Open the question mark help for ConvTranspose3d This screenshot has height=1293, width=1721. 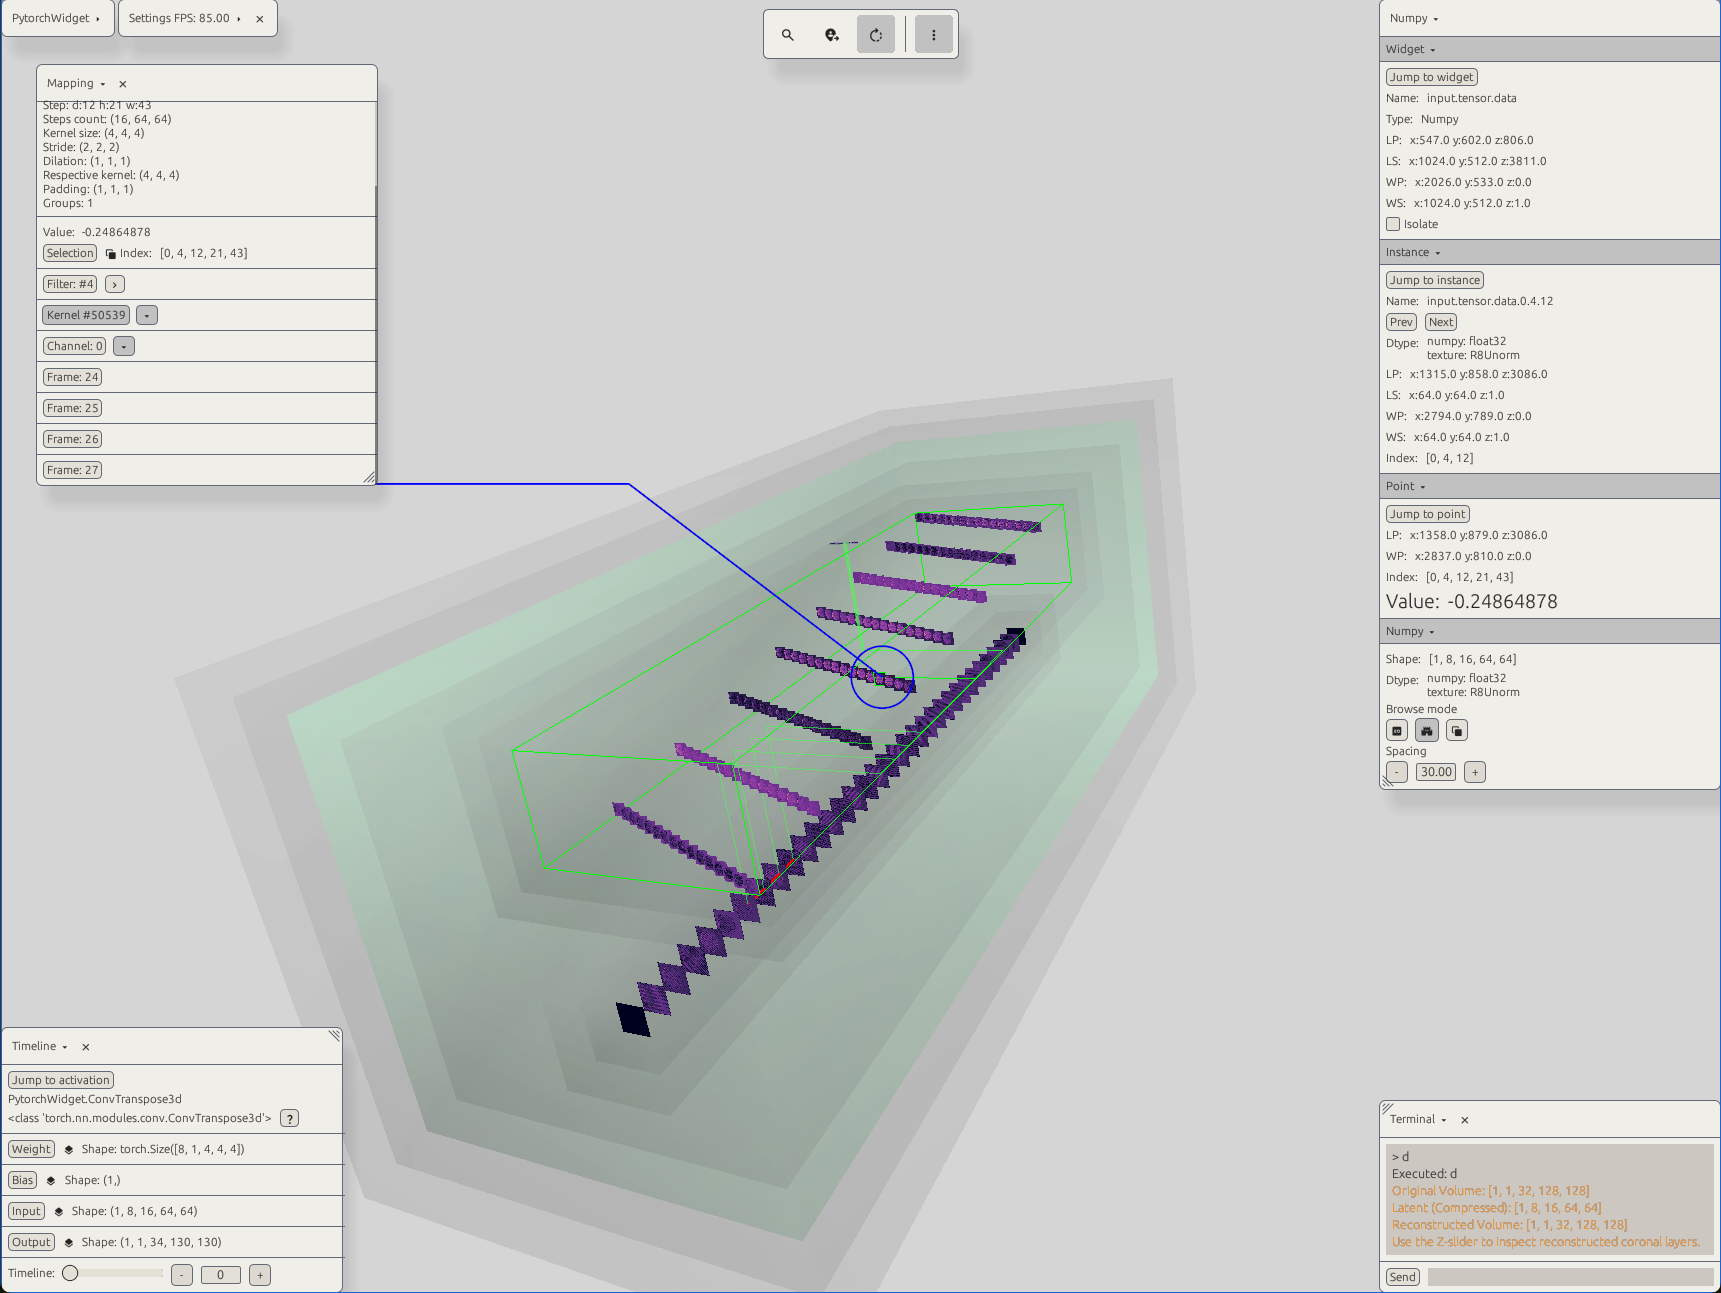click(289, 1119)
